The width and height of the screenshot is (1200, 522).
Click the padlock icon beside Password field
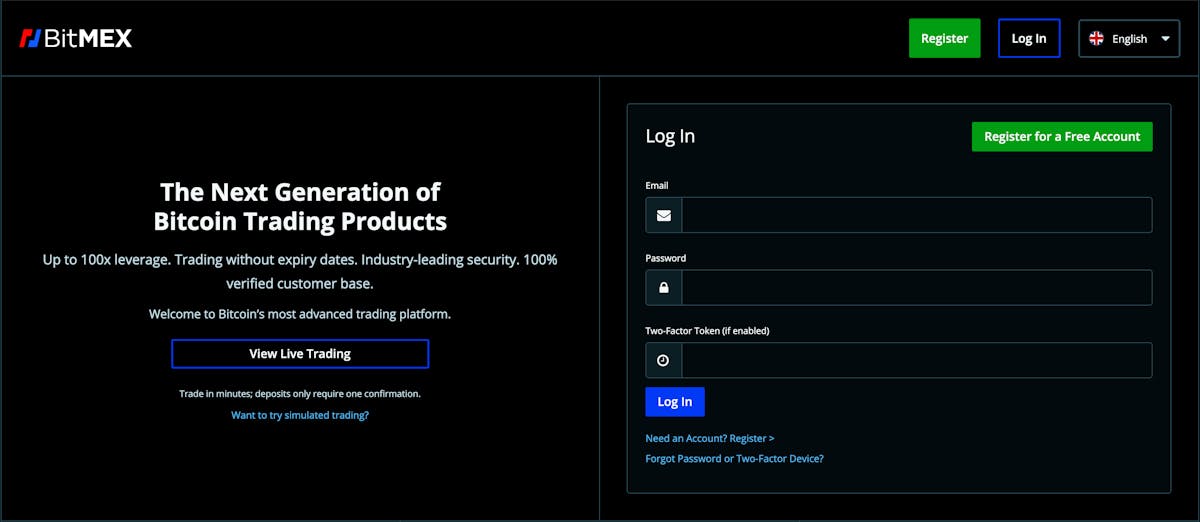(x=664, y=288)
